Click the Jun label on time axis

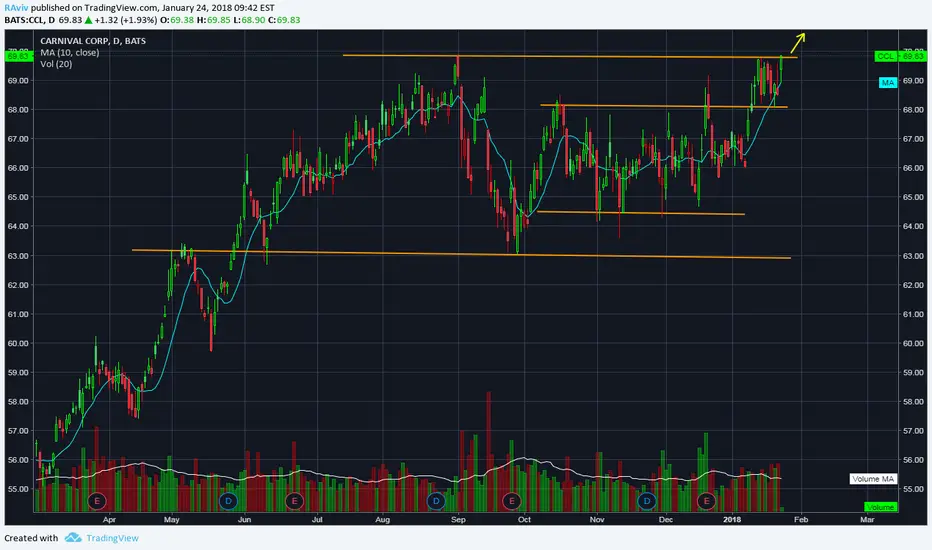[244, 520]
